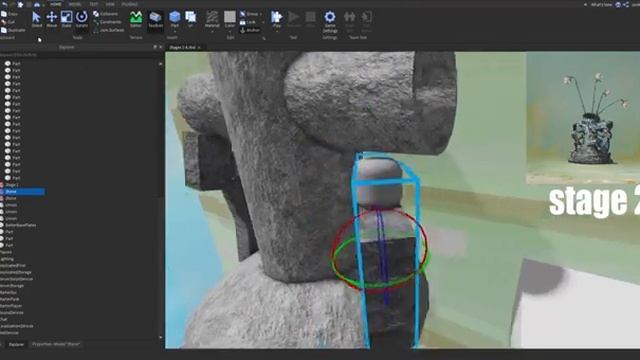Select ServerStorage in Explorer
Screen dimensions: 640x360
12,286
